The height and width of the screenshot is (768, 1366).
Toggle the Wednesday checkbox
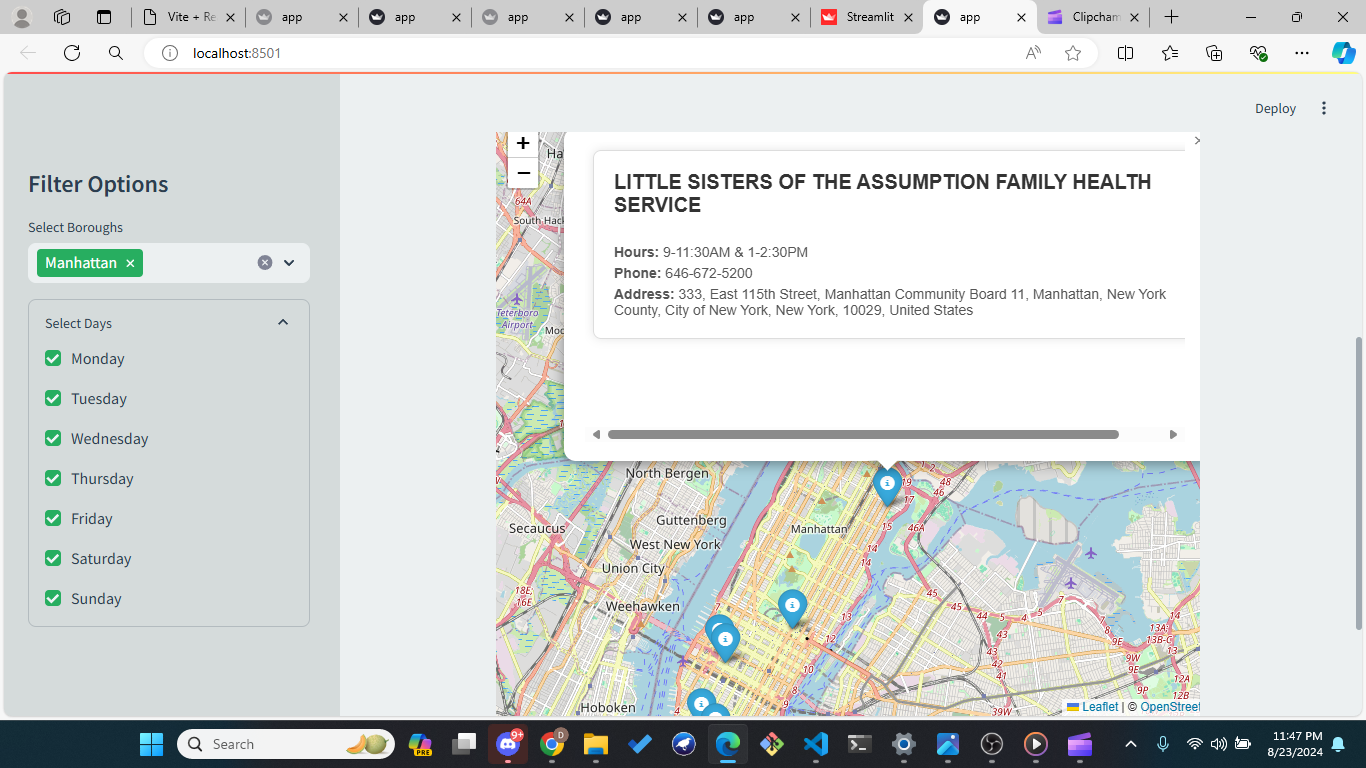pos(53,438)
